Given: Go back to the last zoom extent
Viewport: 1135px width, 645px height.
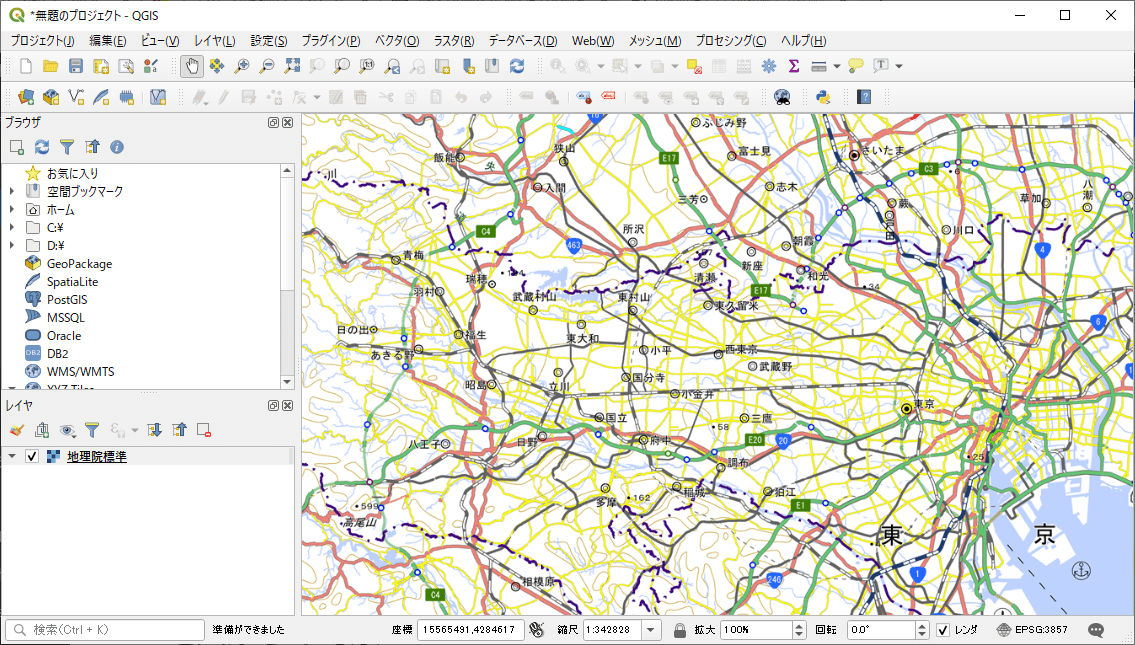Looking at the screenshot, I should pyautogui.click(x=392, y=67).
